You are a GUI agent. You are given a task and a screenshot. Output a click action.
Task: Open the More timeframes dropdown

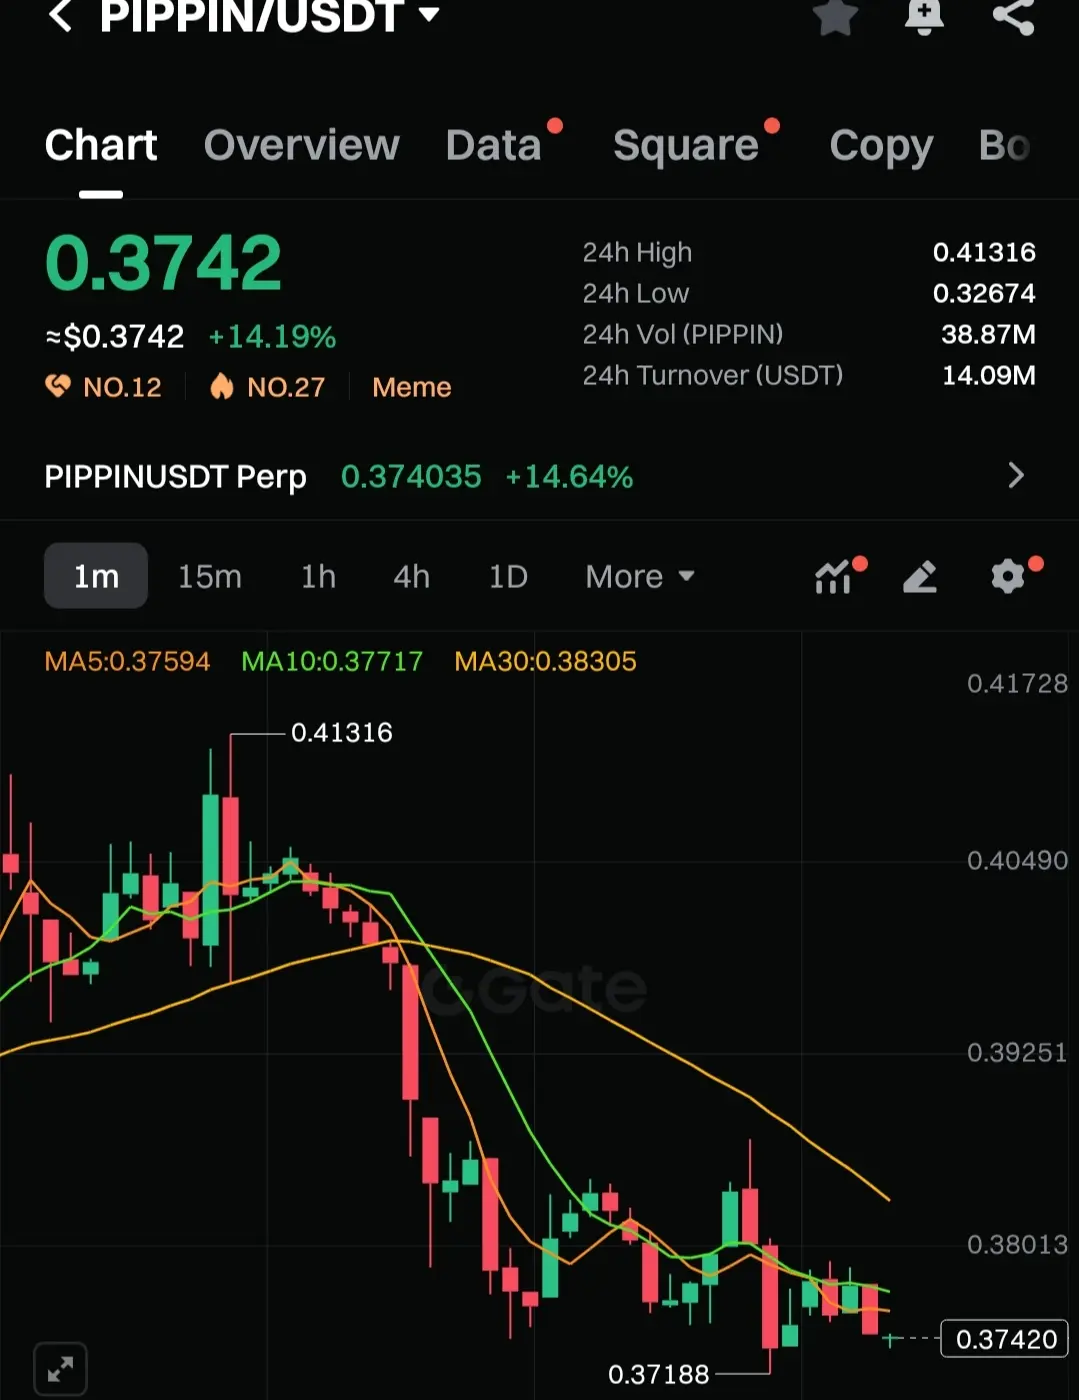coord(640,577)
